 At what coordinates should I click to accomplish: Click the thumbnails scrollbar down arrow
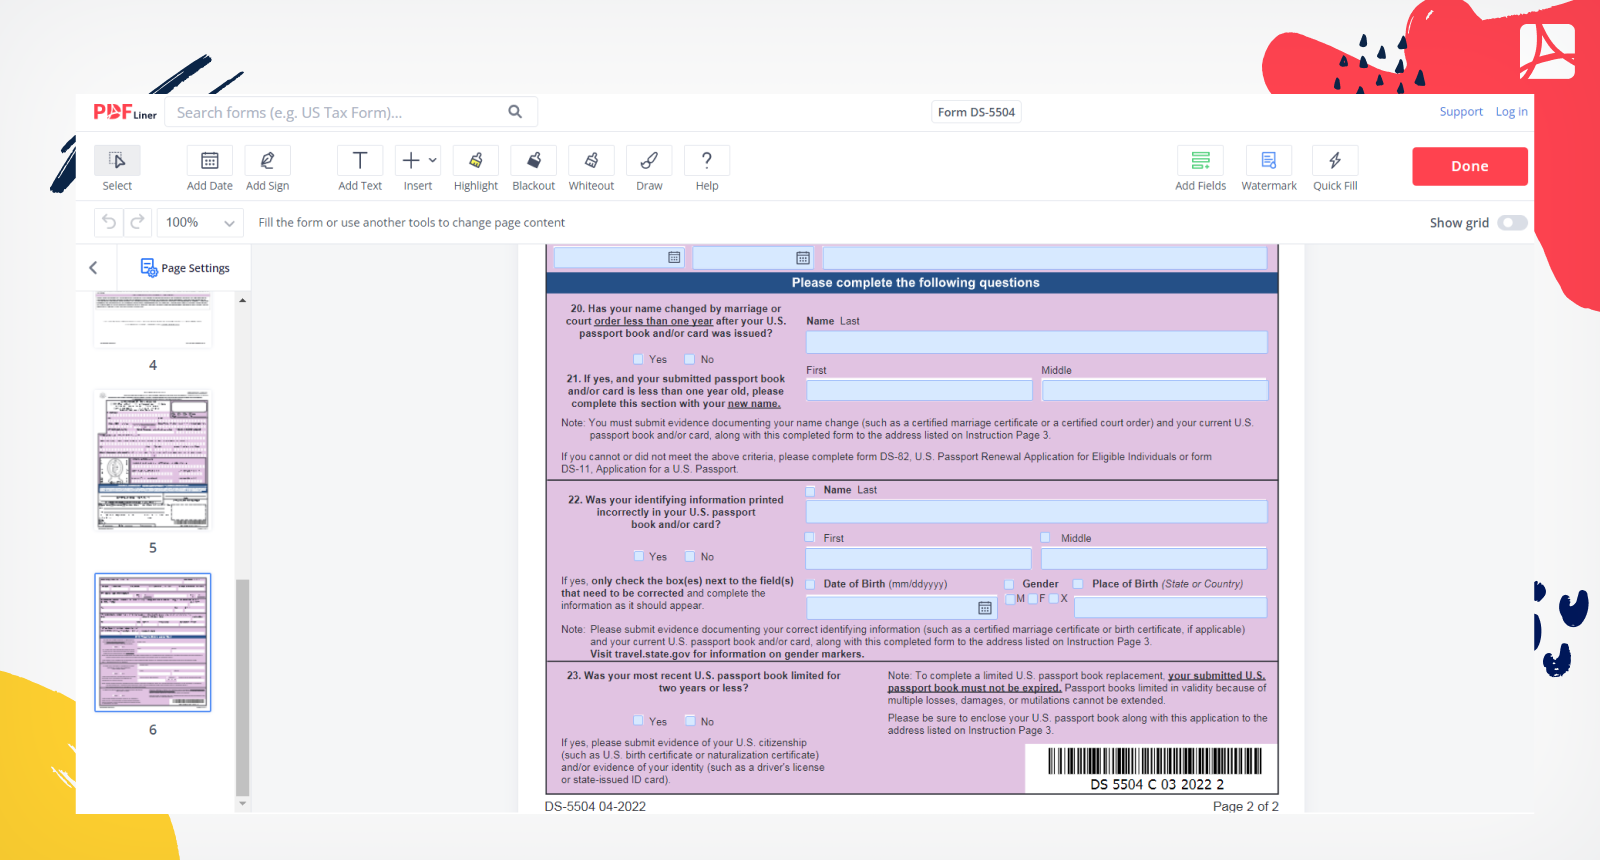pos(242,803)
